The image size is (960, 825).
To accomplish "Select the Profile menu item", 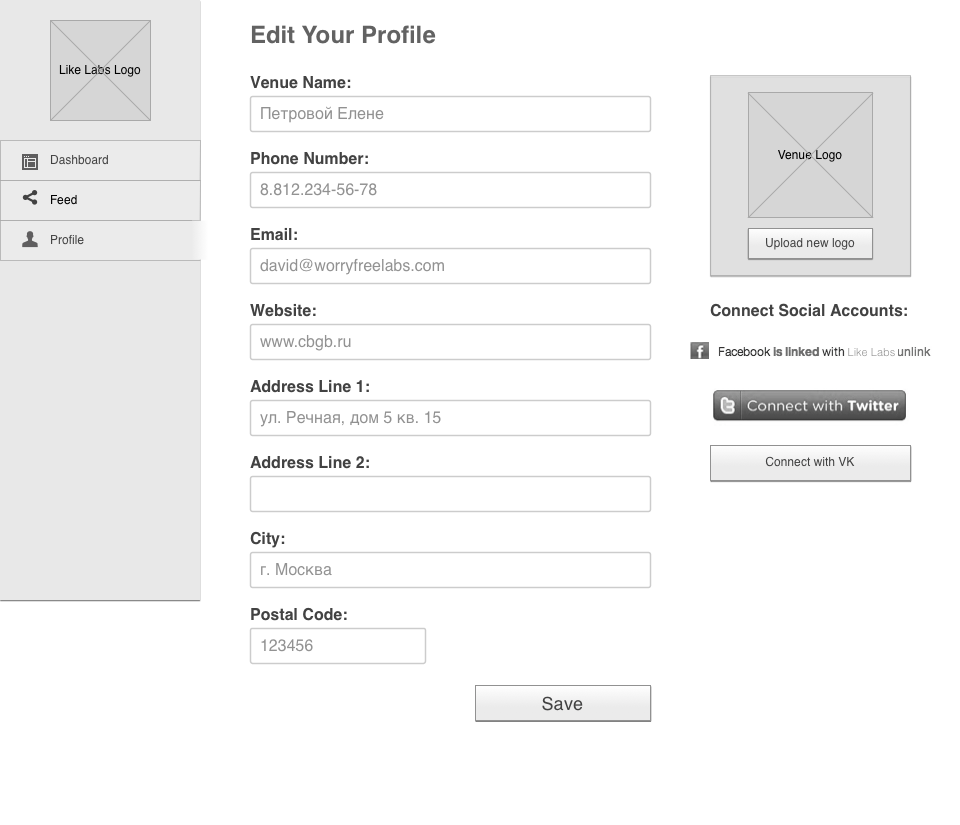I will (x=67, y=240).
